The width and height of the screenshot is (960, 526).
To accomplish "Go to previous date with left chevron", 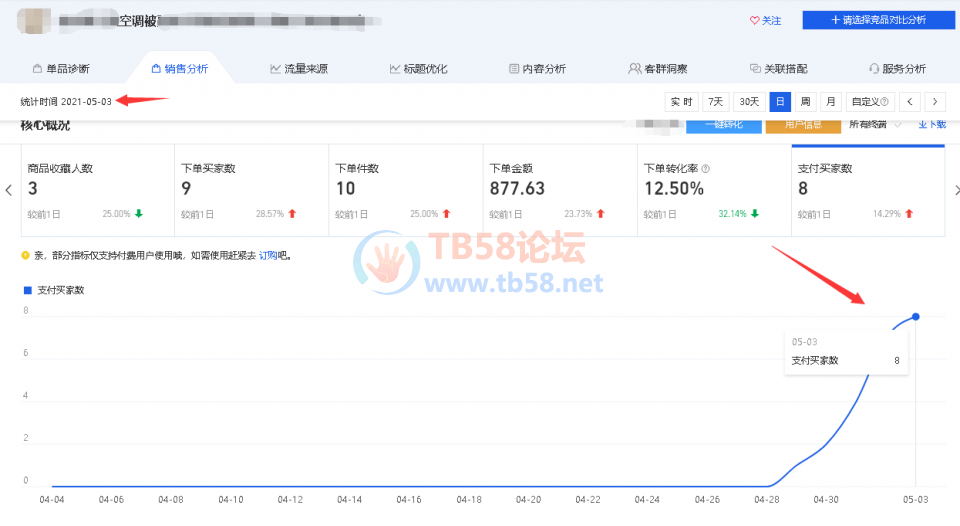I will pyautogui.click(x=910, y=102).
